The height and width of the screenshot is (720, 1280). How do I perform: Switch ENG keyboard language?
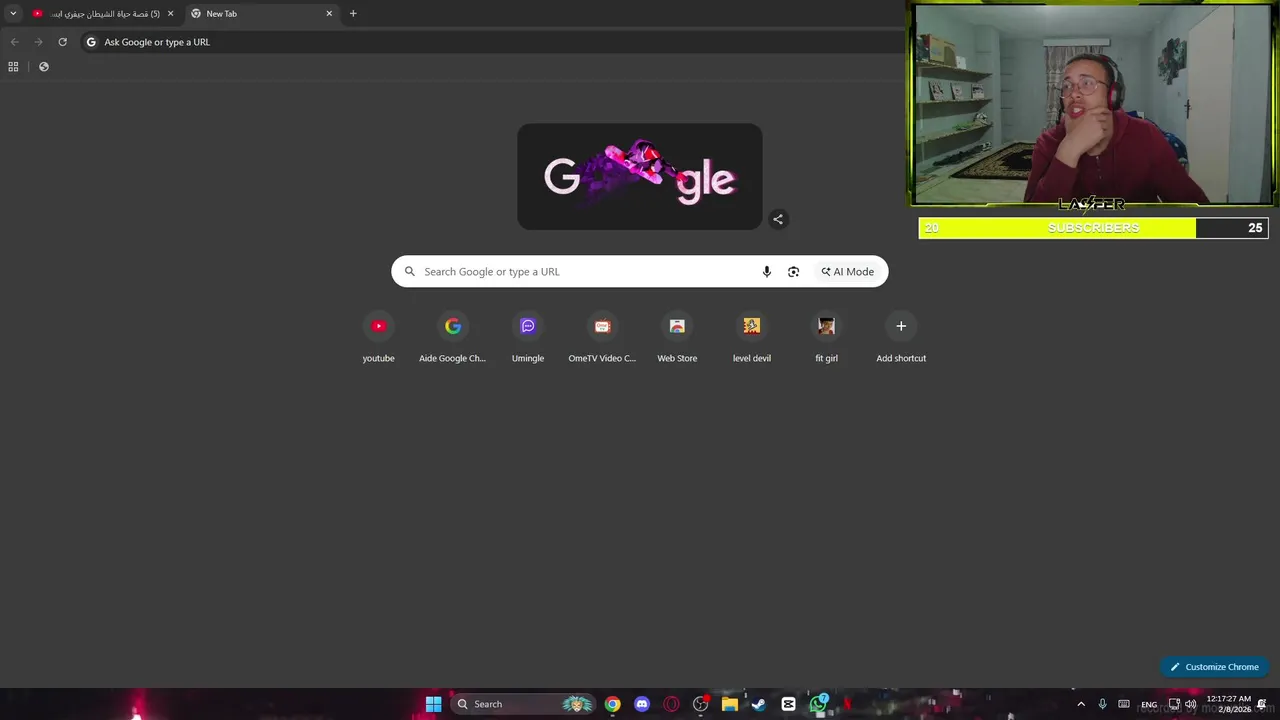[1149, 704]
